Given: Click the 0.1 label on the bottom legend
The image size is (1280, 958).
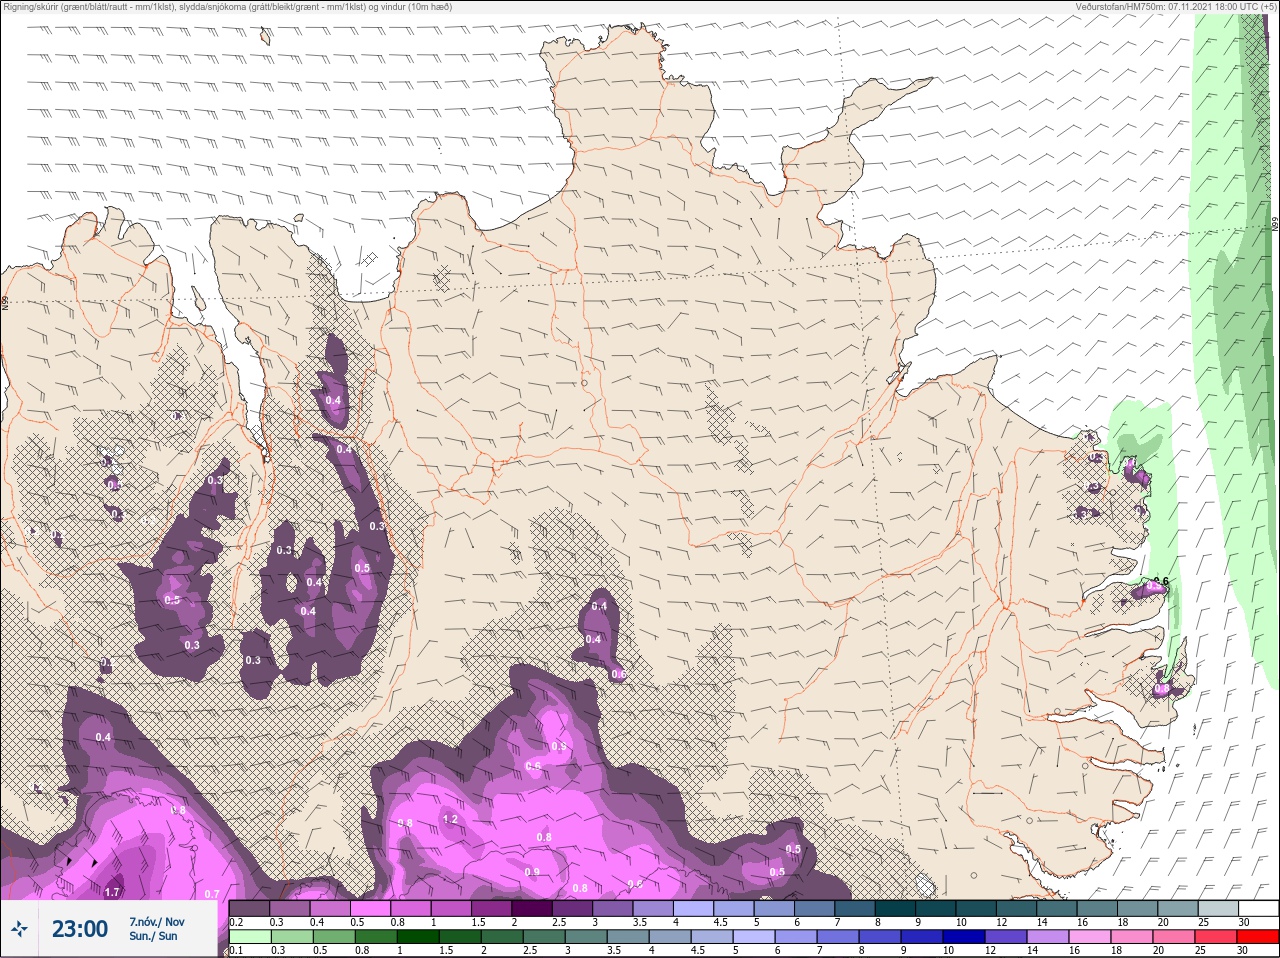Looking at the screenshot, I should [x=235, y=950].
